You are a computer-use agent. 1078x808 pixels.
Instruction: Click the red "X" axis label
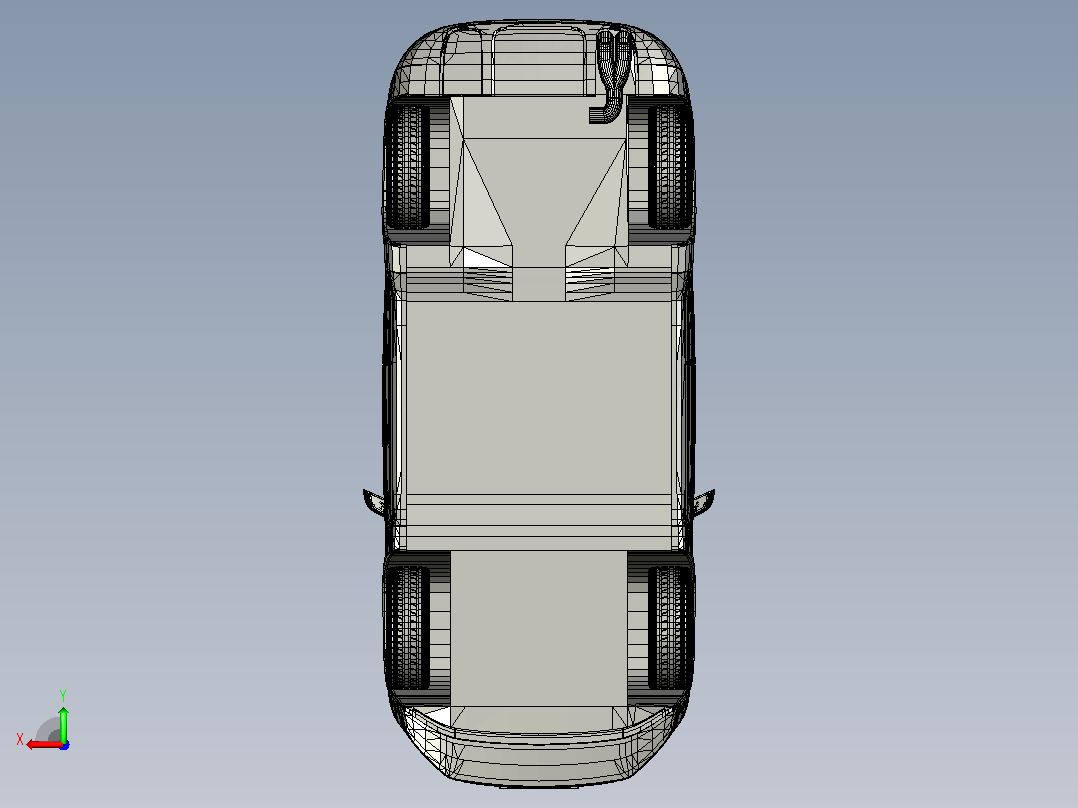click(20, 739)
